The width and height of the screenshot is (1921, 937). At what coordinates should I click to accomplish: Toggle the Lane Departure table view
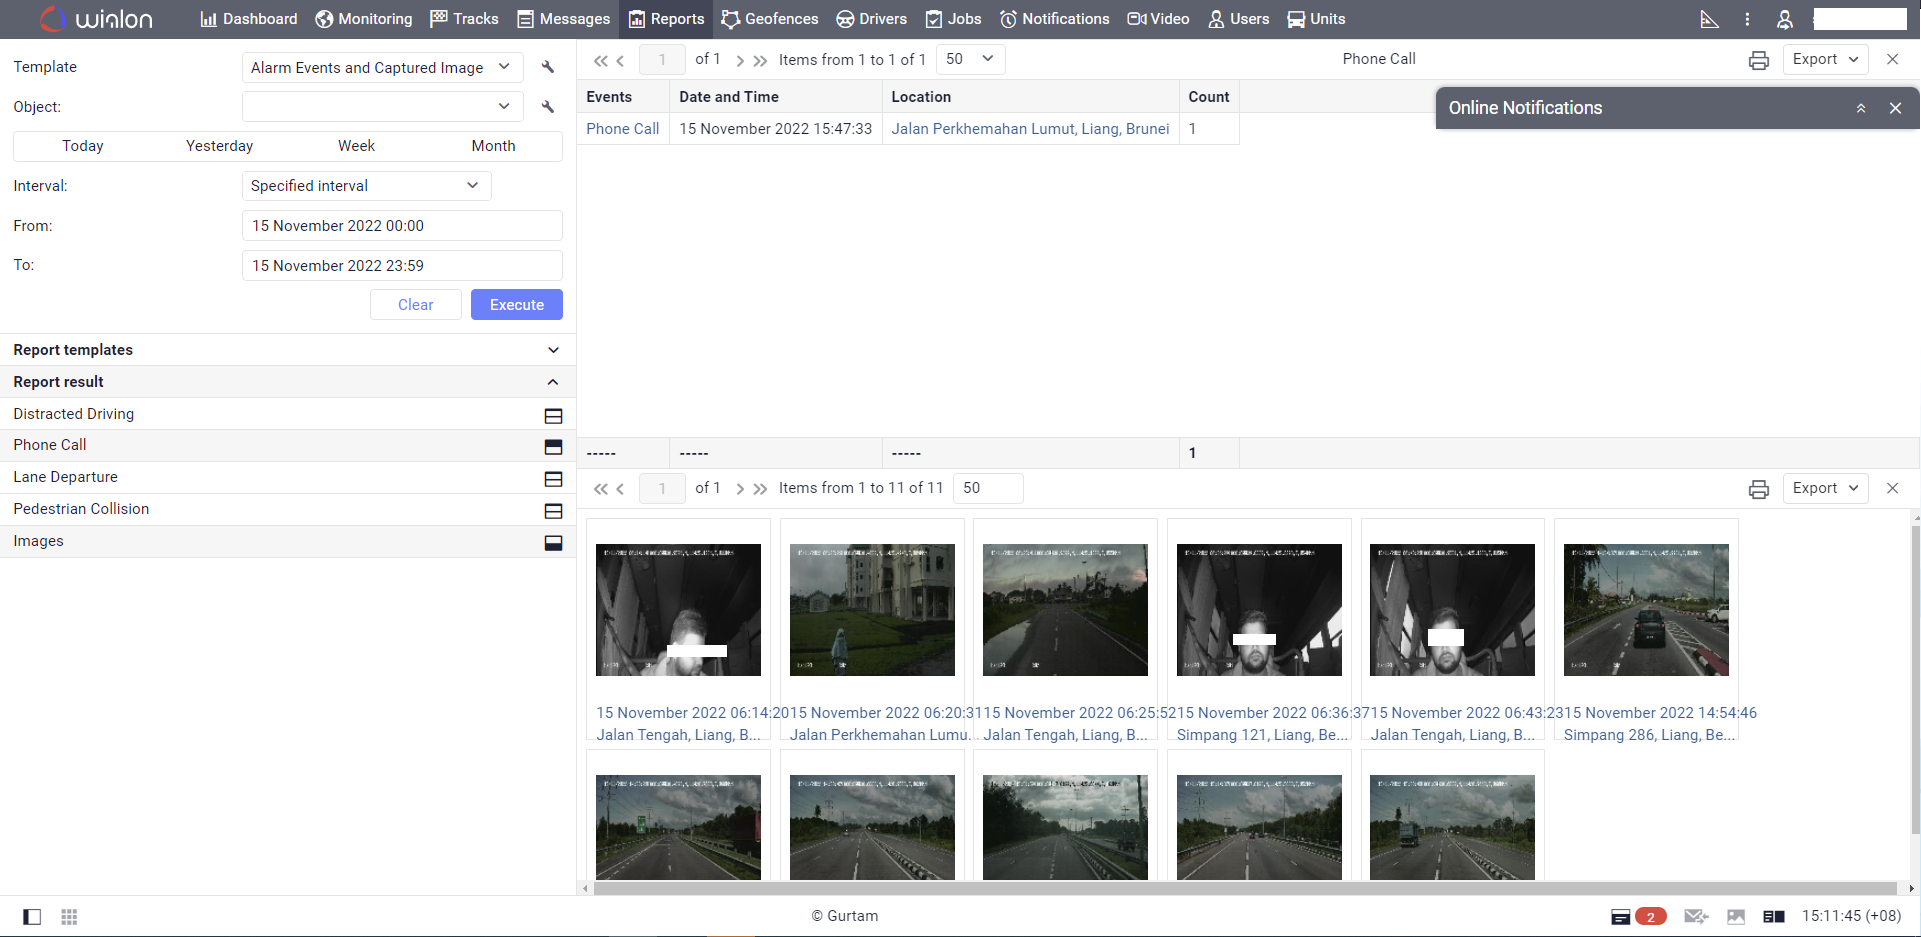(553, 478)
